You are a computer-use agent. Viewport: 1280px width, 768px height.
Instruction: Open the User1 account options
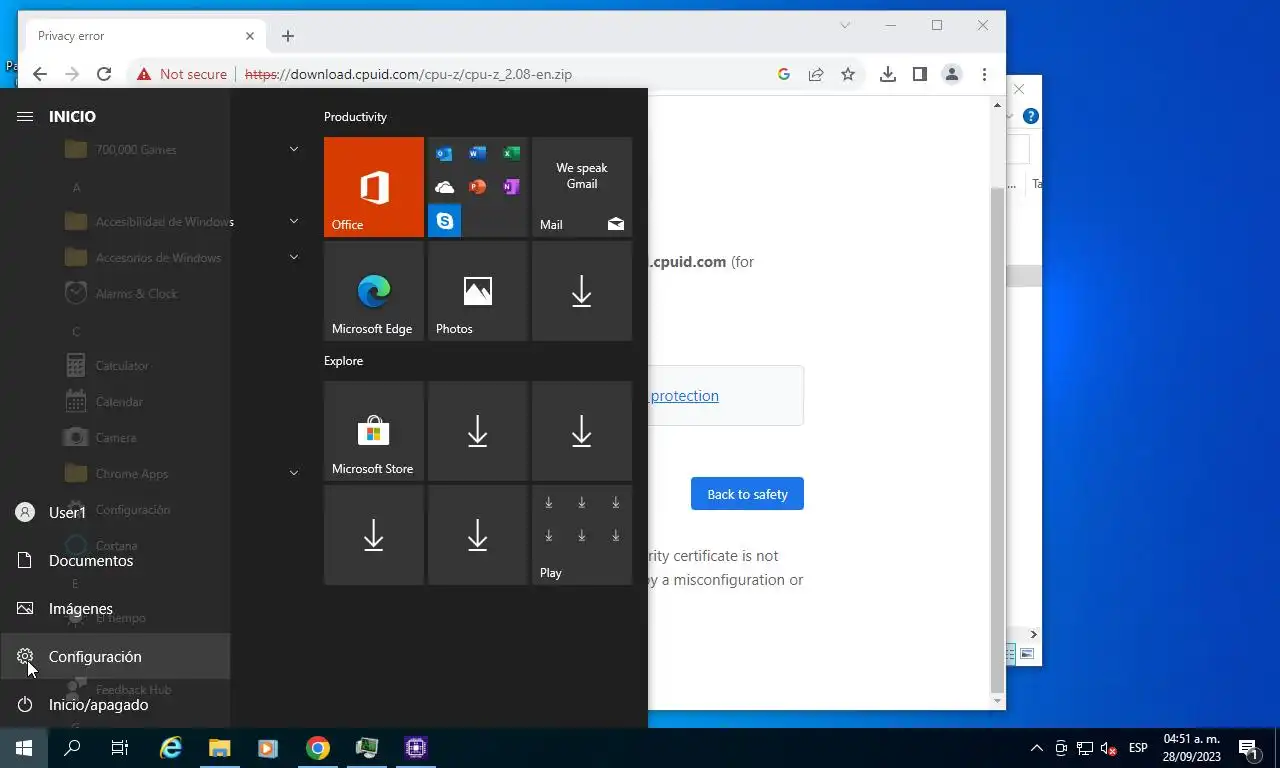(x=115, y=512)
